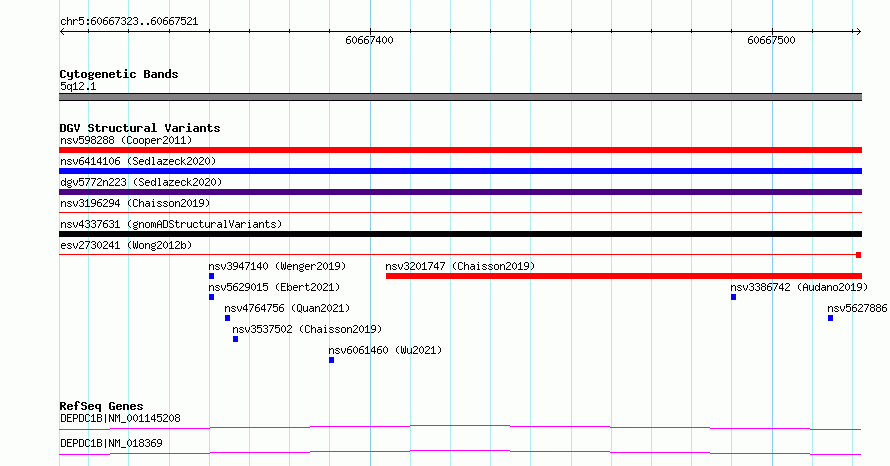
Task: Click the nsv3386742 (Audano2019) blue marker
Action: pyautogui.click(x=733, y=297)
